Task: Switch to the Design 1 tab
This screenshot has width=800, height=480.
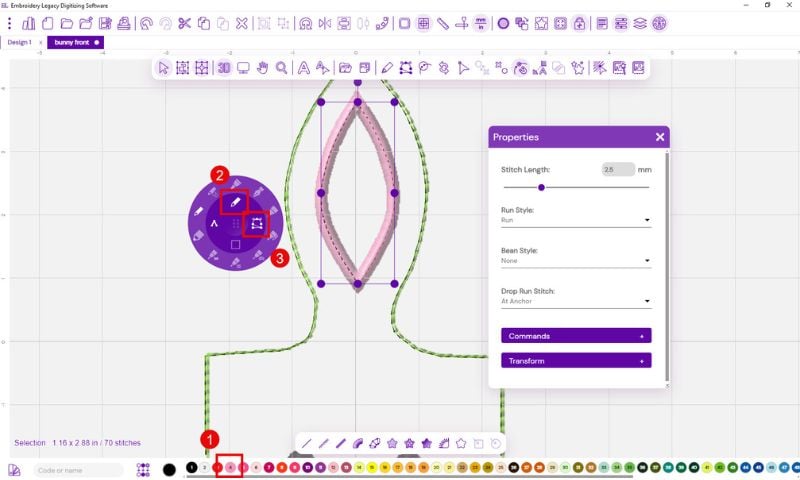Action: coord(21,43)
